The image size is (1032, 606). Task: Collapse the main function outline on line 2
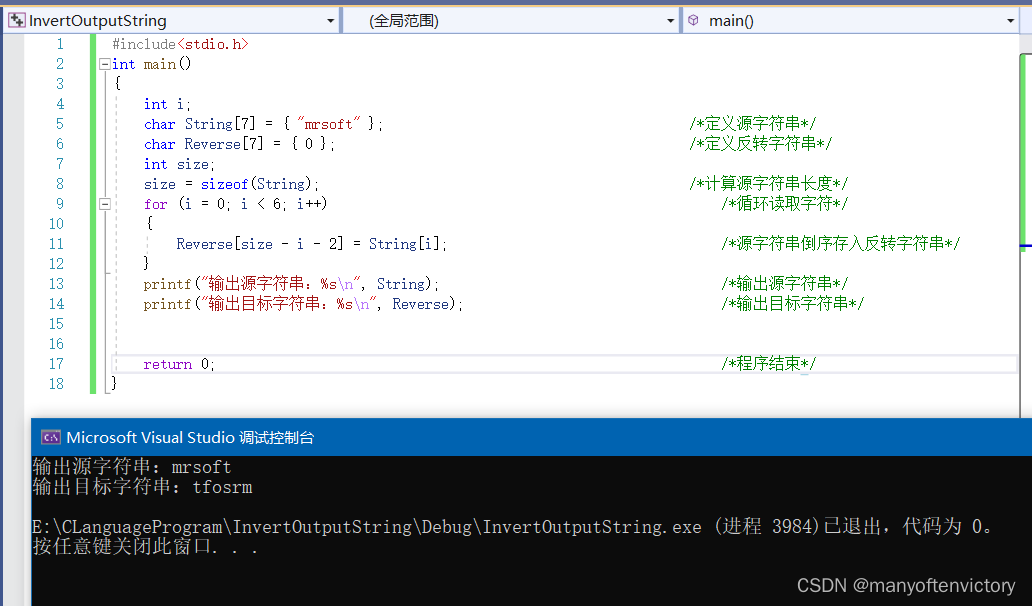pos(105,64)
